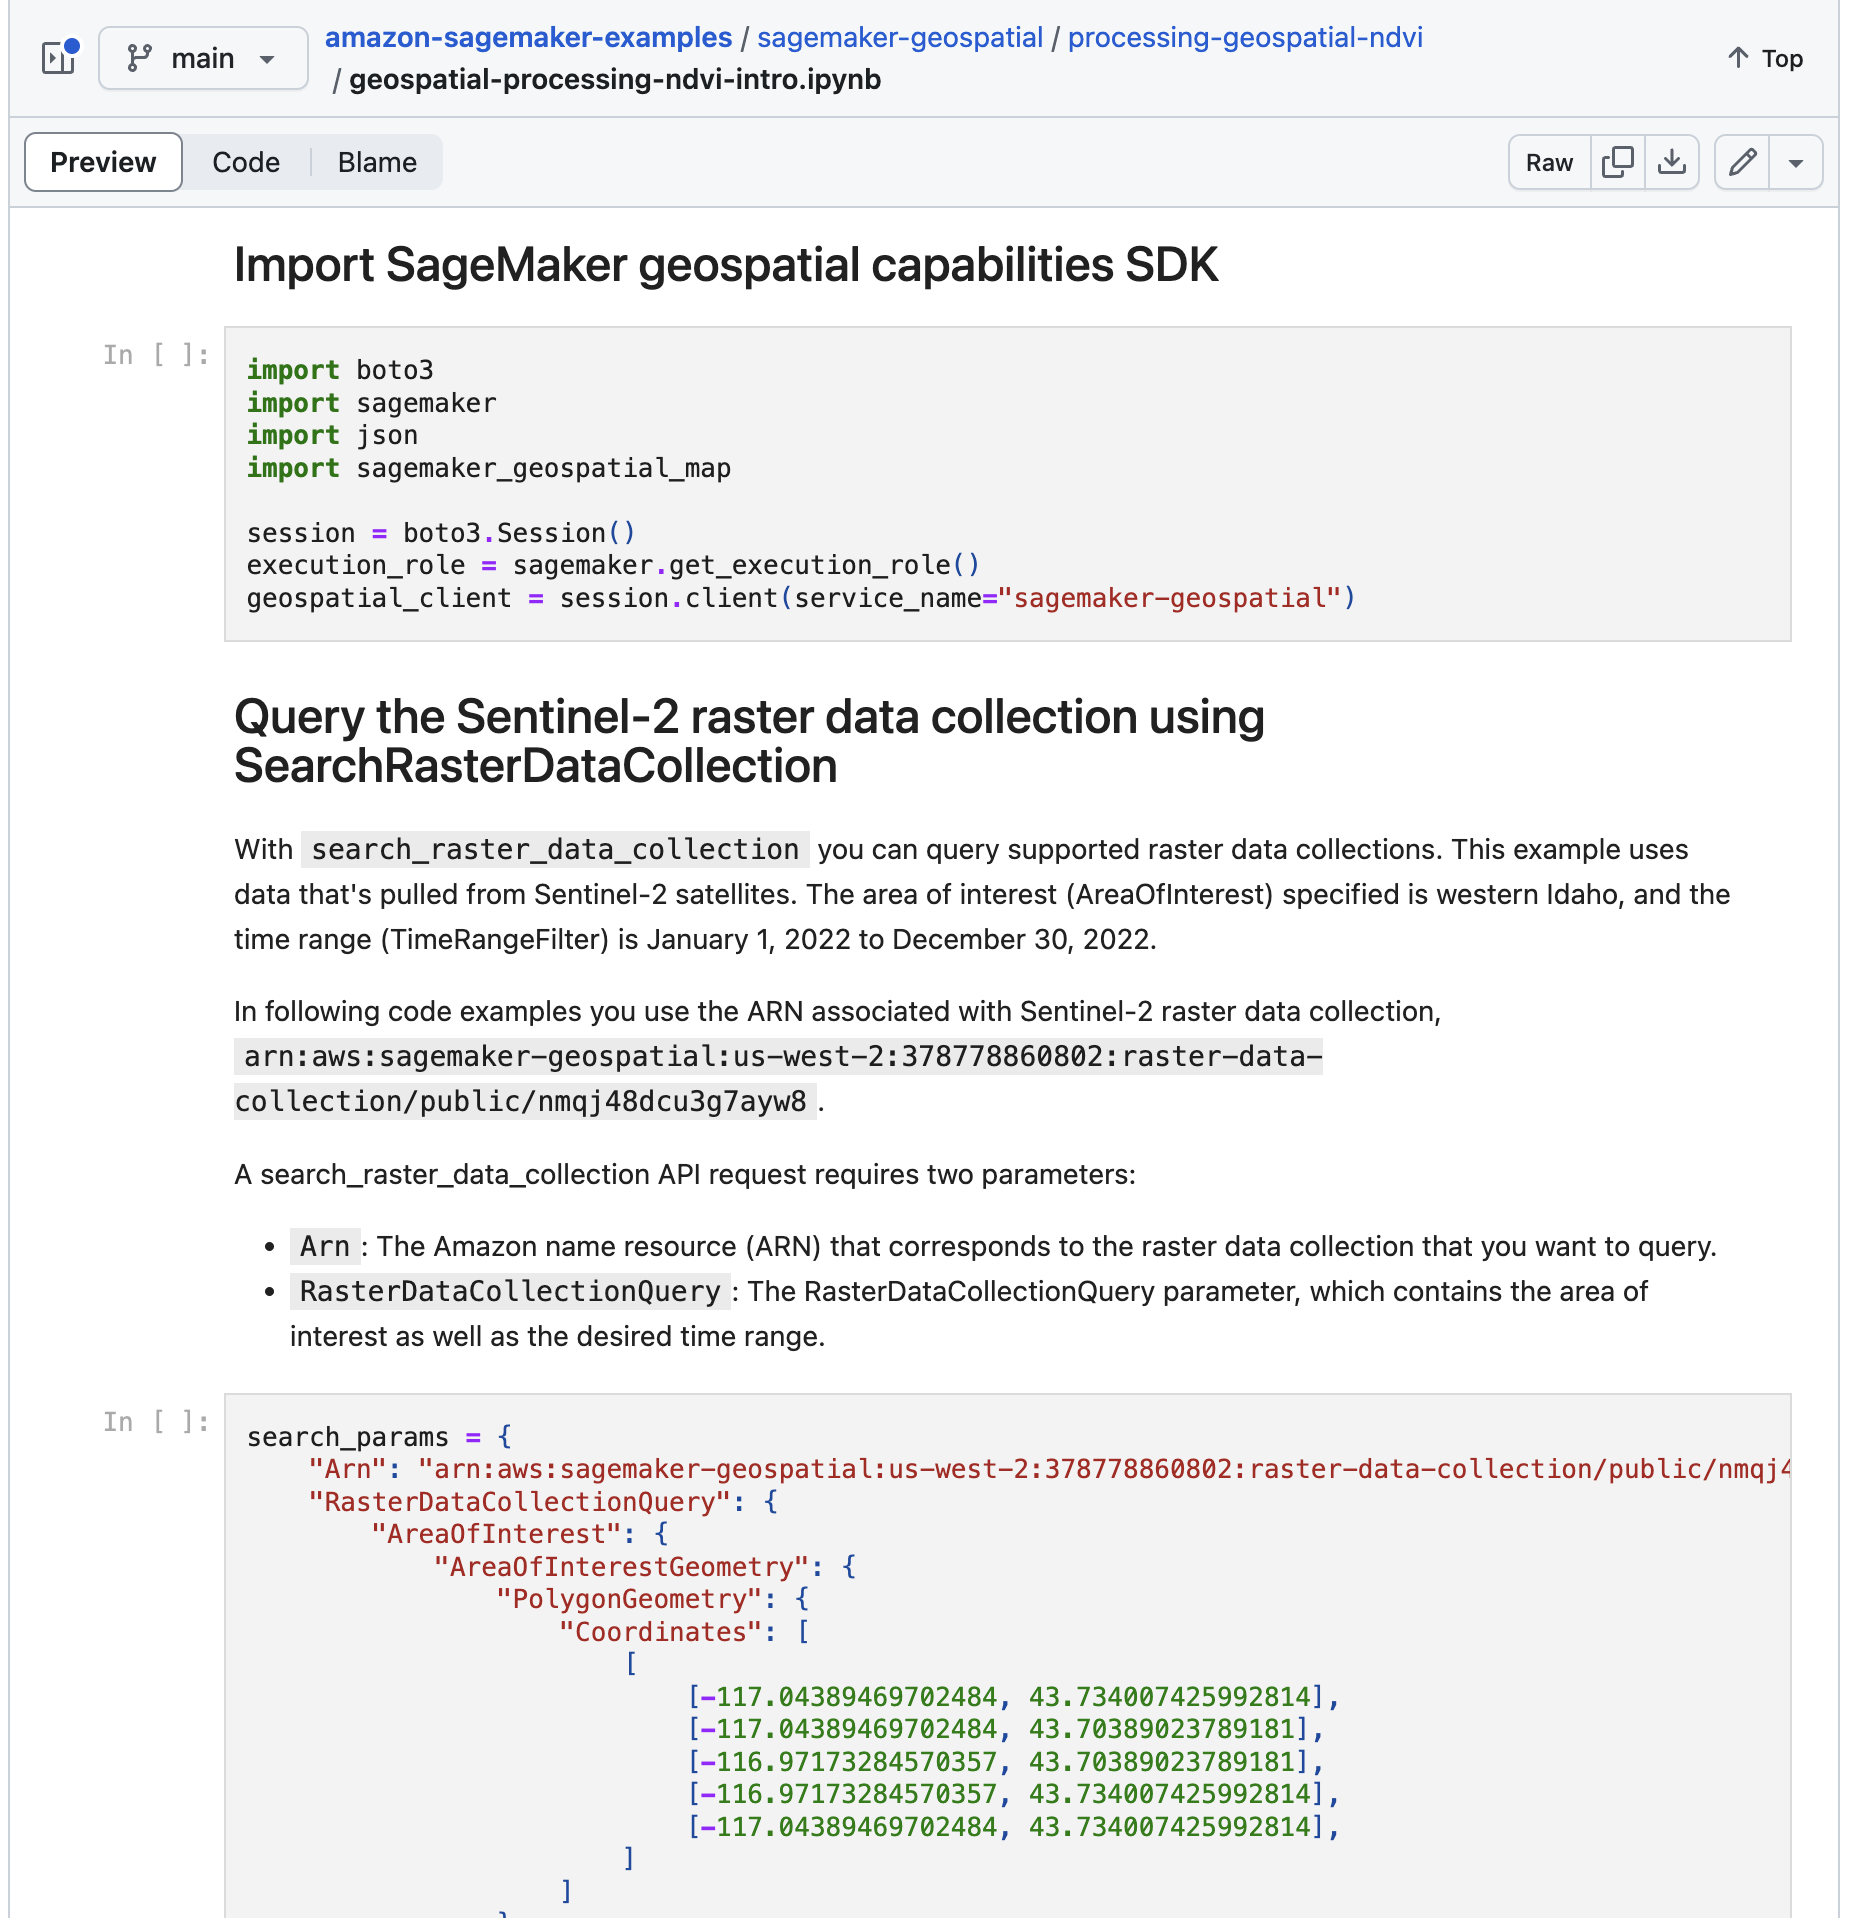The image size is (1862, 1918).
Task: Switch to the Blame tab
Action: click(x=377, y=162)
